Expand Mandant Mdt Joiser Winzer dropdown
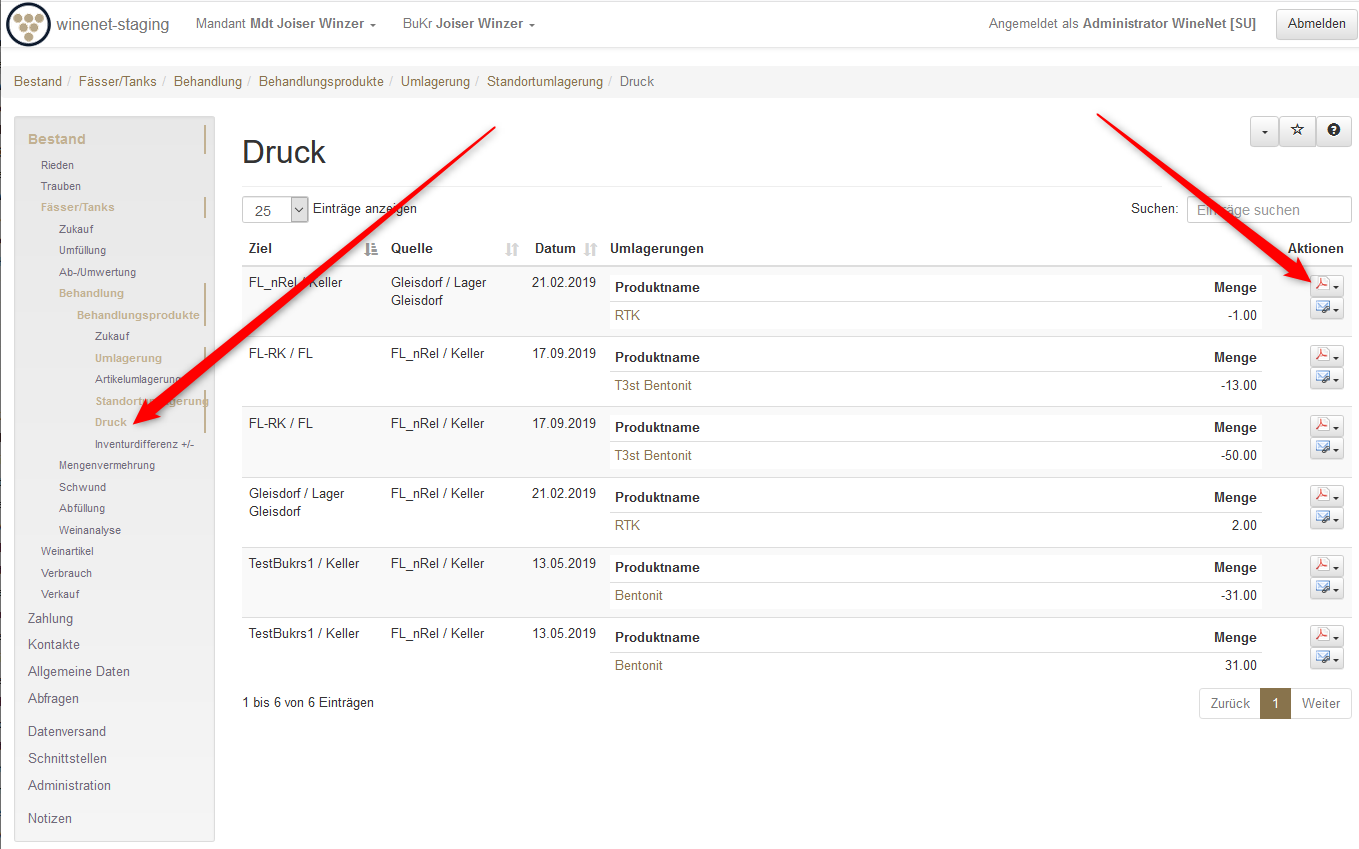Screen dimensions: 1359x849 point(286,24)
